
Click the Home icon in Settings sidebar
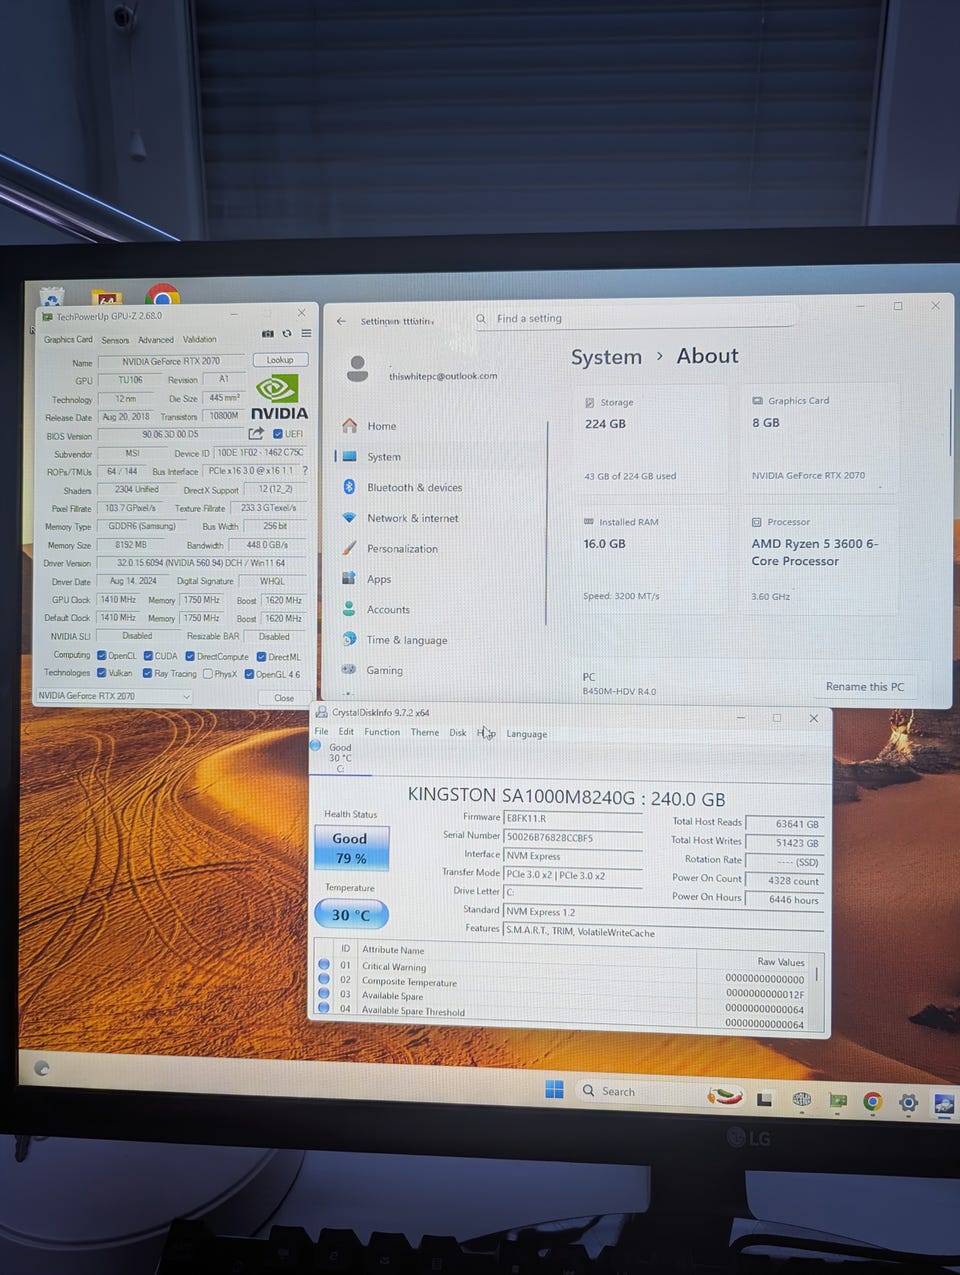[349, 426]
